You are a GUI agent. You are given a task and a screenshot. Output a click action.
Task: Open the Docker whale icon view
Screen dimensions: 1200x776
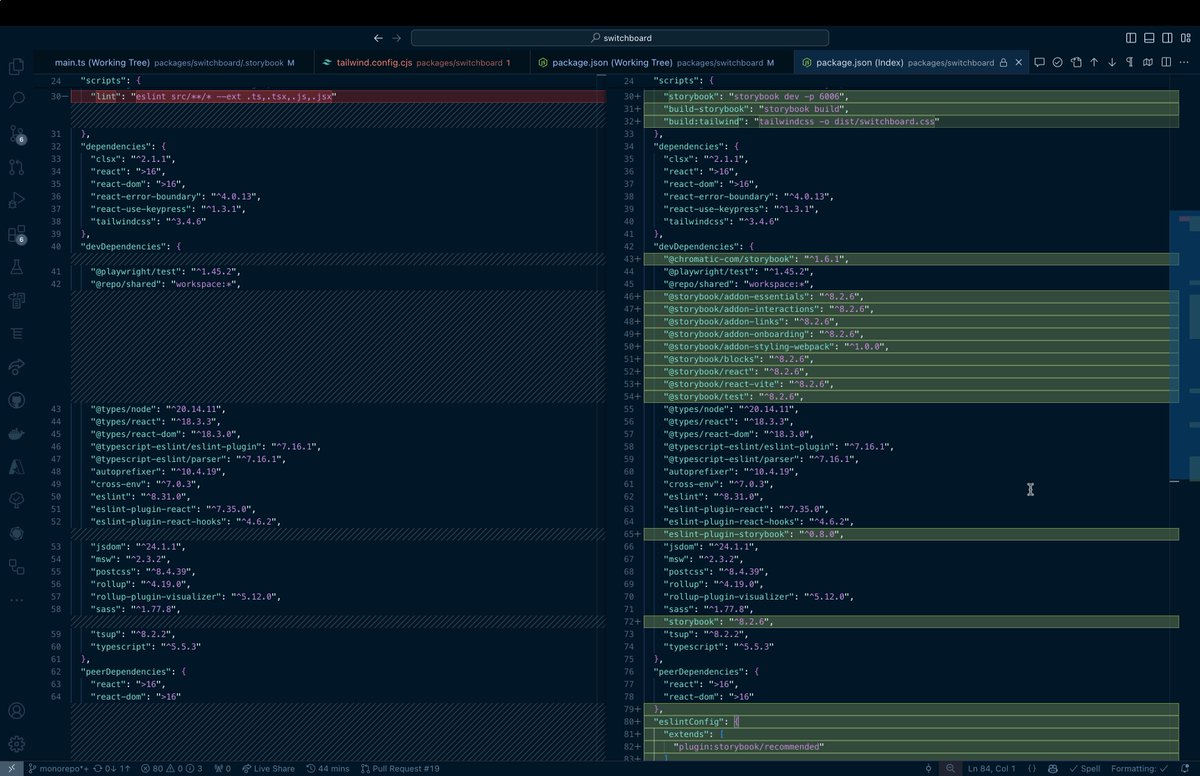coord(16,434)
